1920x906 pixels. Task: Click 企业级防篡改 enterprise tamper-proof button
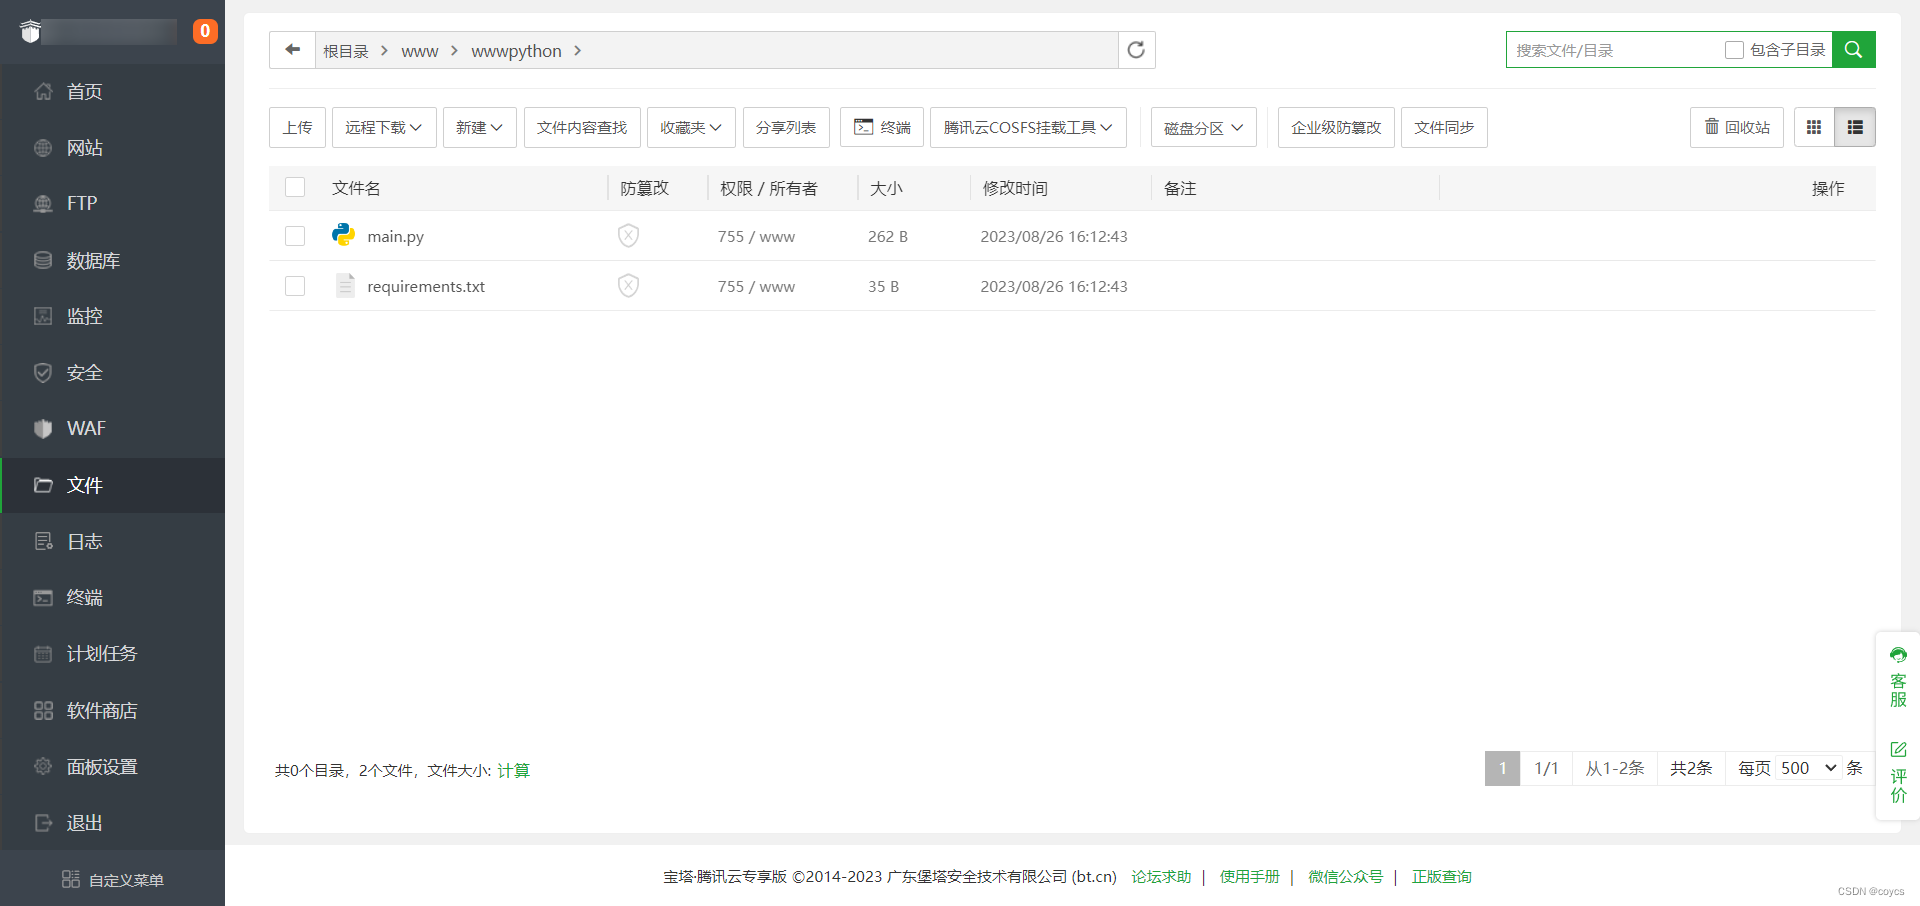1336,127
